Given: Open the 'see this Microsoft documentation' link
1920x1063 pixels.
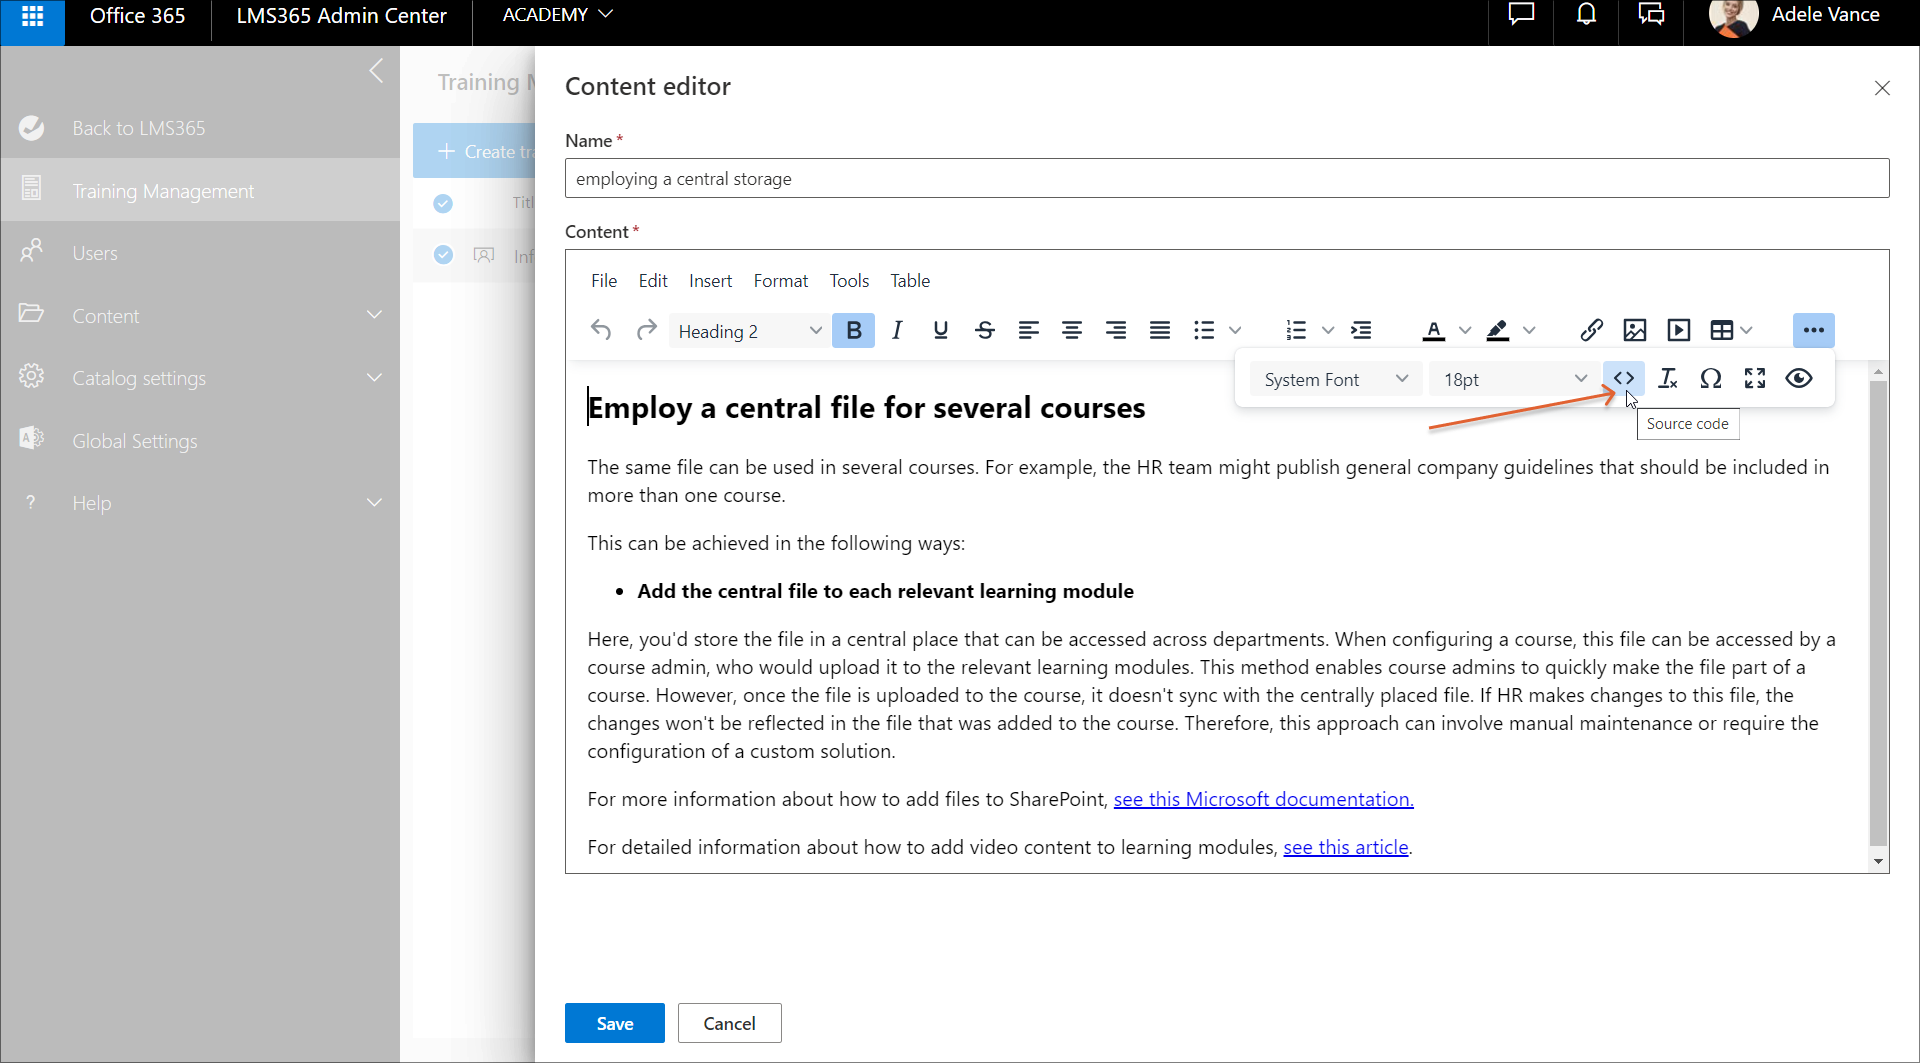Looking at the screenshot, I should (x=1263, y=799).
